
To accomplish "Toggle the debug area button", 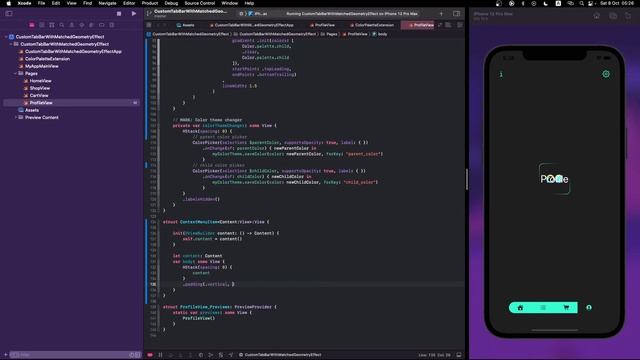I will click(459, 355).
